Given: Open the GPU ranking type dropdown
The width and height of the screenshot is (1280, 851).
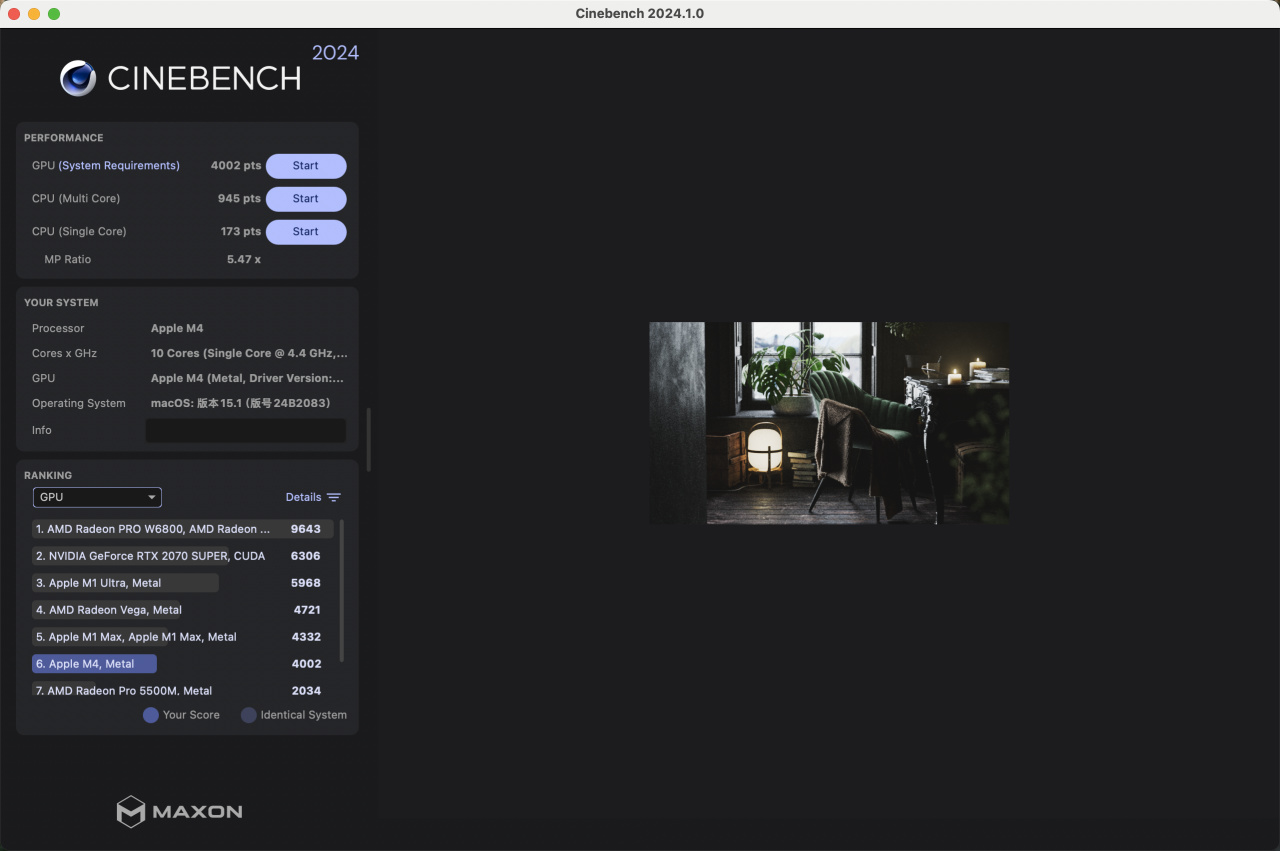Looking at the screenshot, I should pos(97,497).
